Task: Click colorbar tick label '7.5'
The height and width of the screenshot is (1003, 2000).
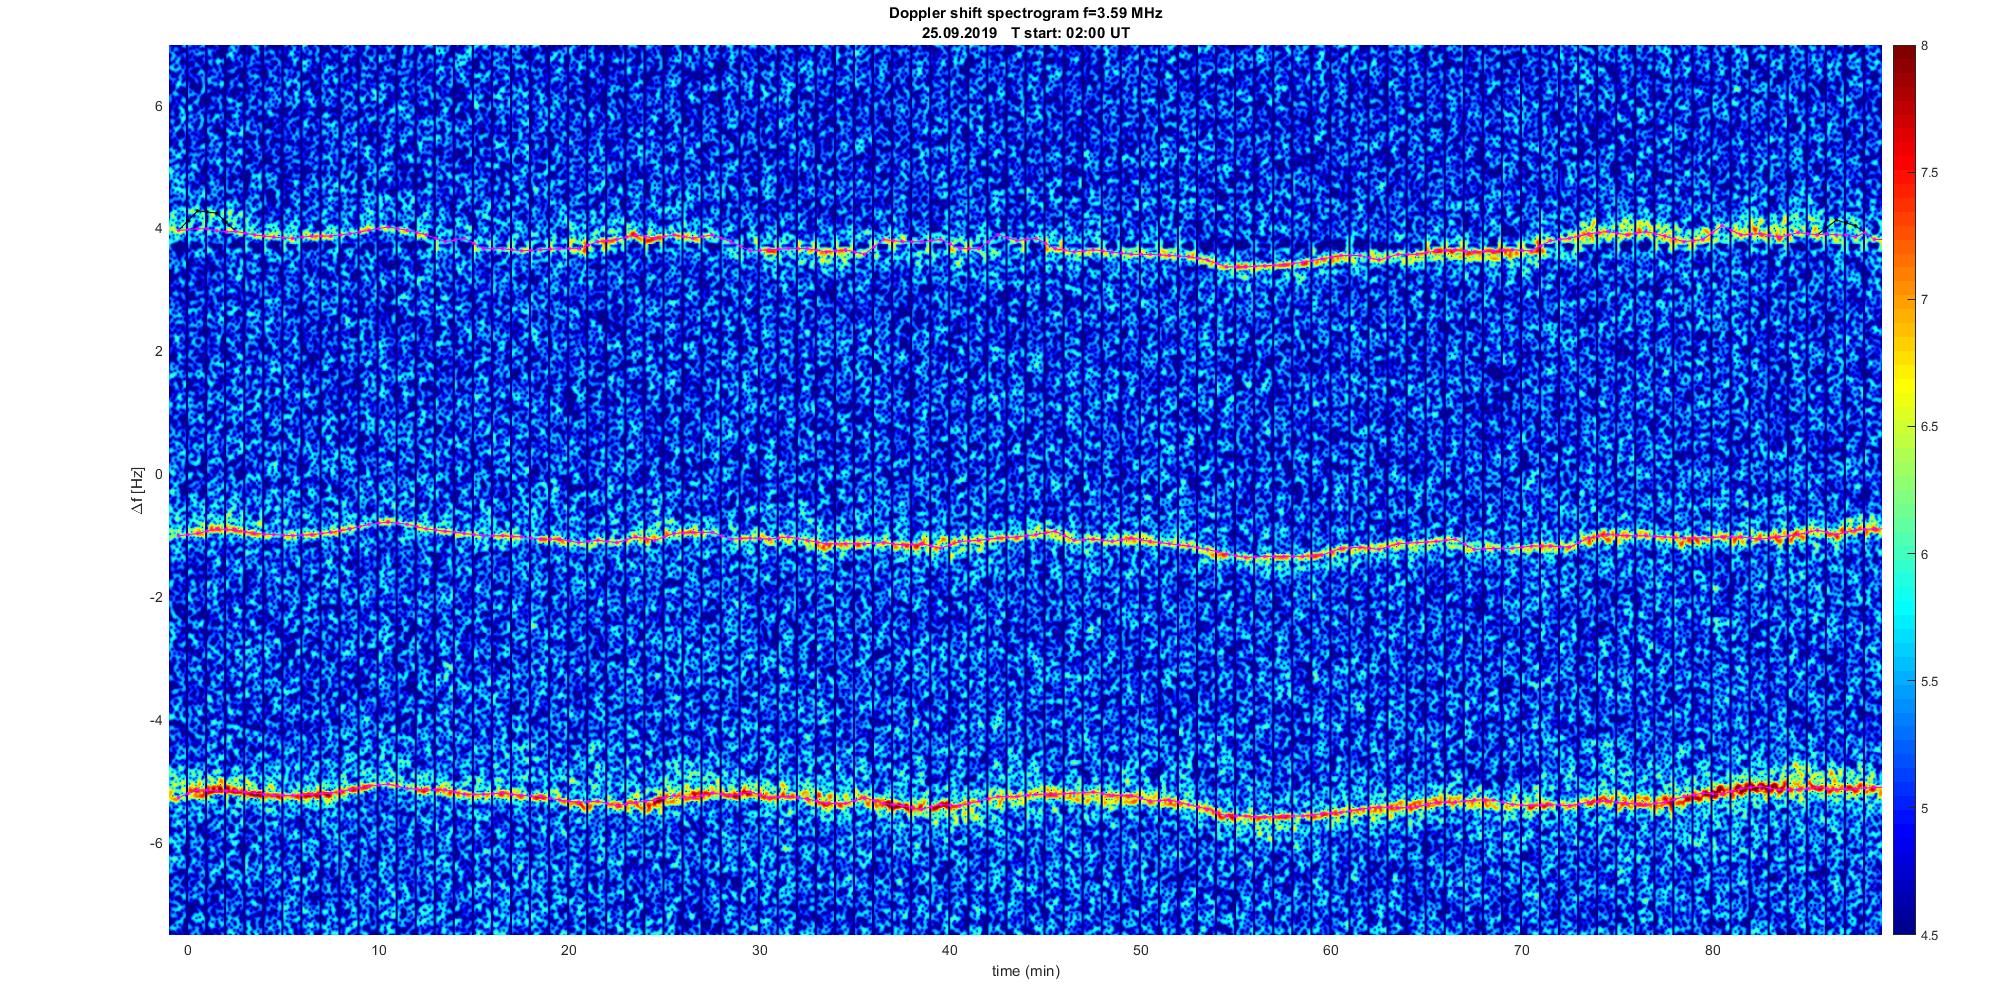Action: pyautogui.click(x=1930, y=173)
